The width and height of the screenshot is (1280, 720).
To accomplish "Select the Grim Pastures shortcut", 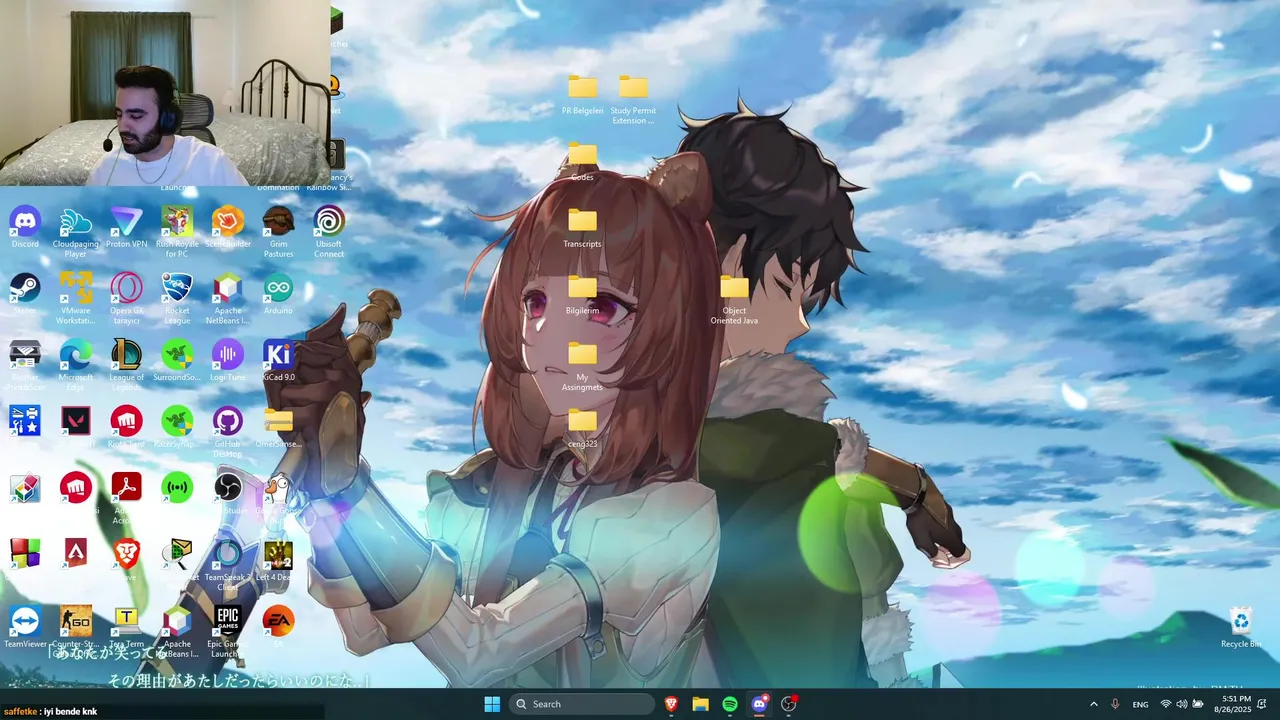I will [278, 232].
